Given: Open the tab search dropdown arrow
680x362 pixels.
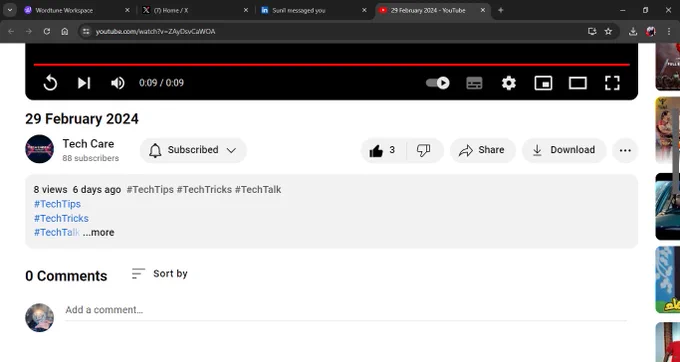Looking at the screenshot, I should (9, 10).
